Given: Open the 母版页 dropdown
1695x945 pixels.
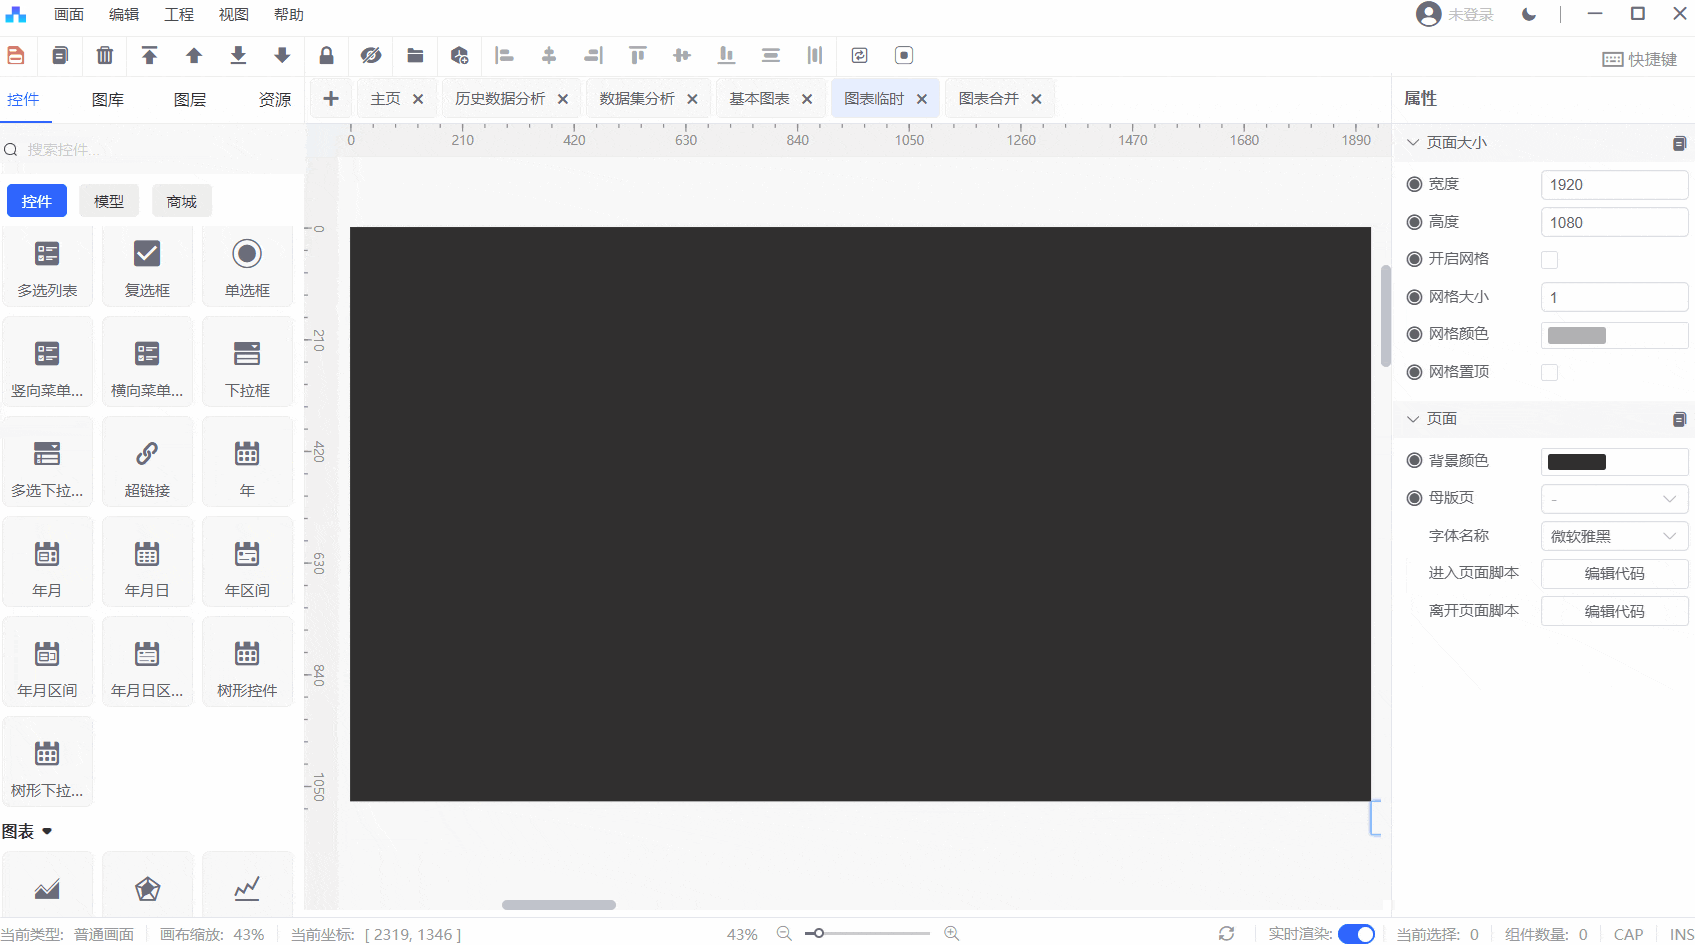Looking at the screenshot, I should point(1613,499).
